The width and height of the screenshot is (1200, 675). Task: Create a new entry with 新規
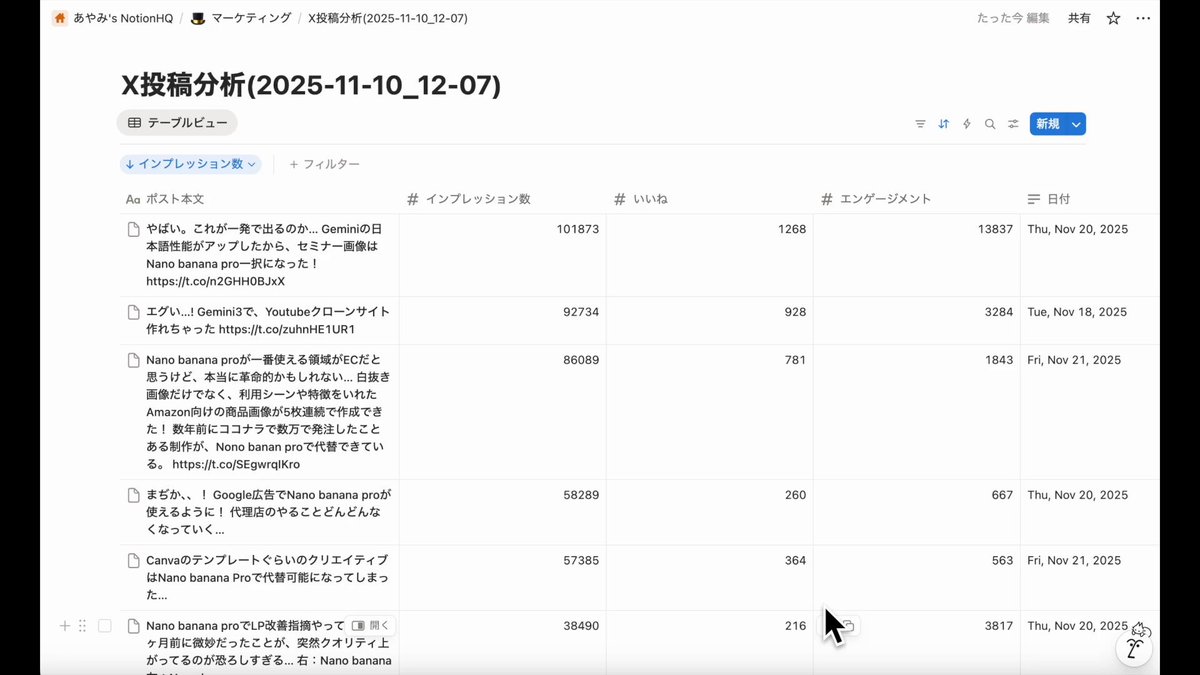point(1047,124)
